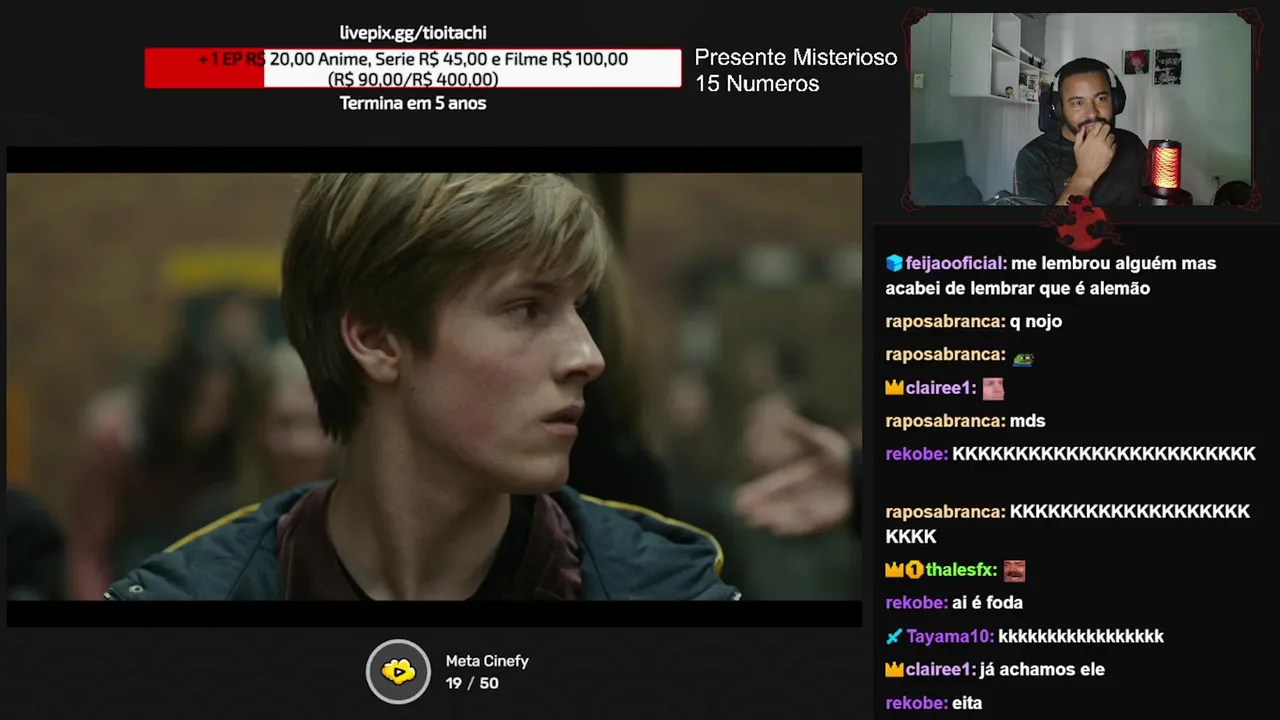Click the frog emote in raposabranca's message
This screenshot has height=720, width=1280.
tap(1022, 358)
